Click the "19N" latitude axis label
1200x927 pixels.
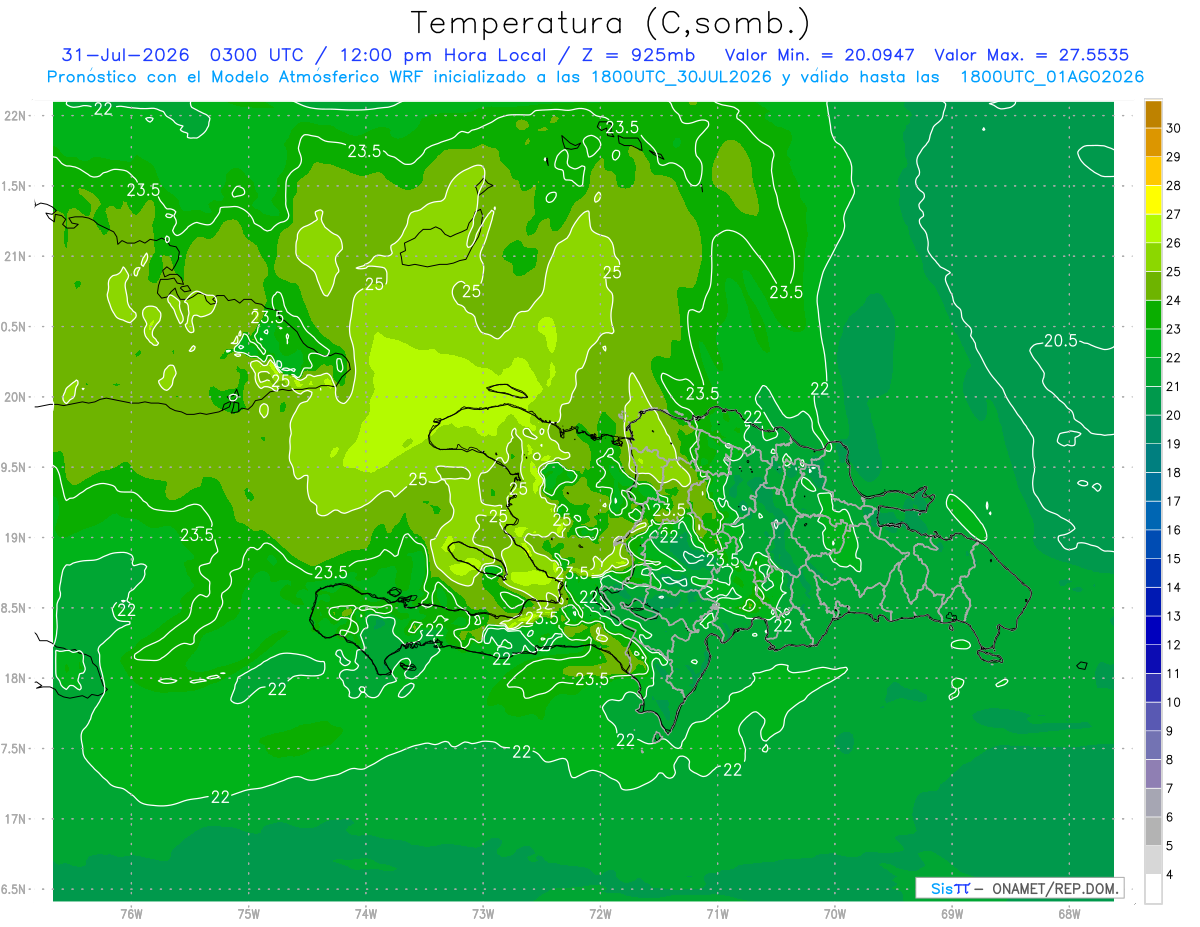[x=14, y=538]
